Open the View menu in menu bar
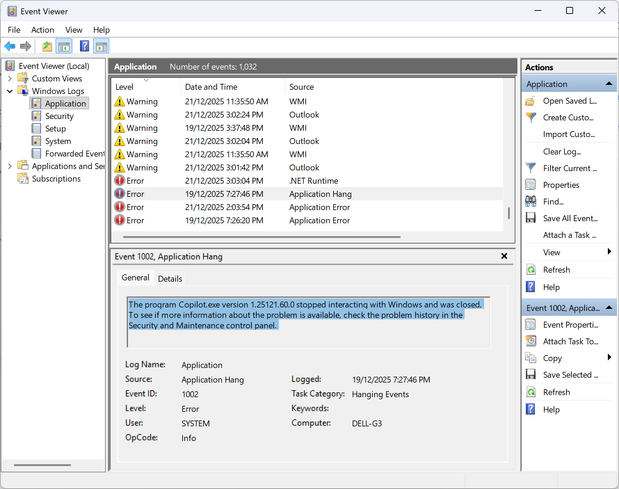 [x=74, y=30]
